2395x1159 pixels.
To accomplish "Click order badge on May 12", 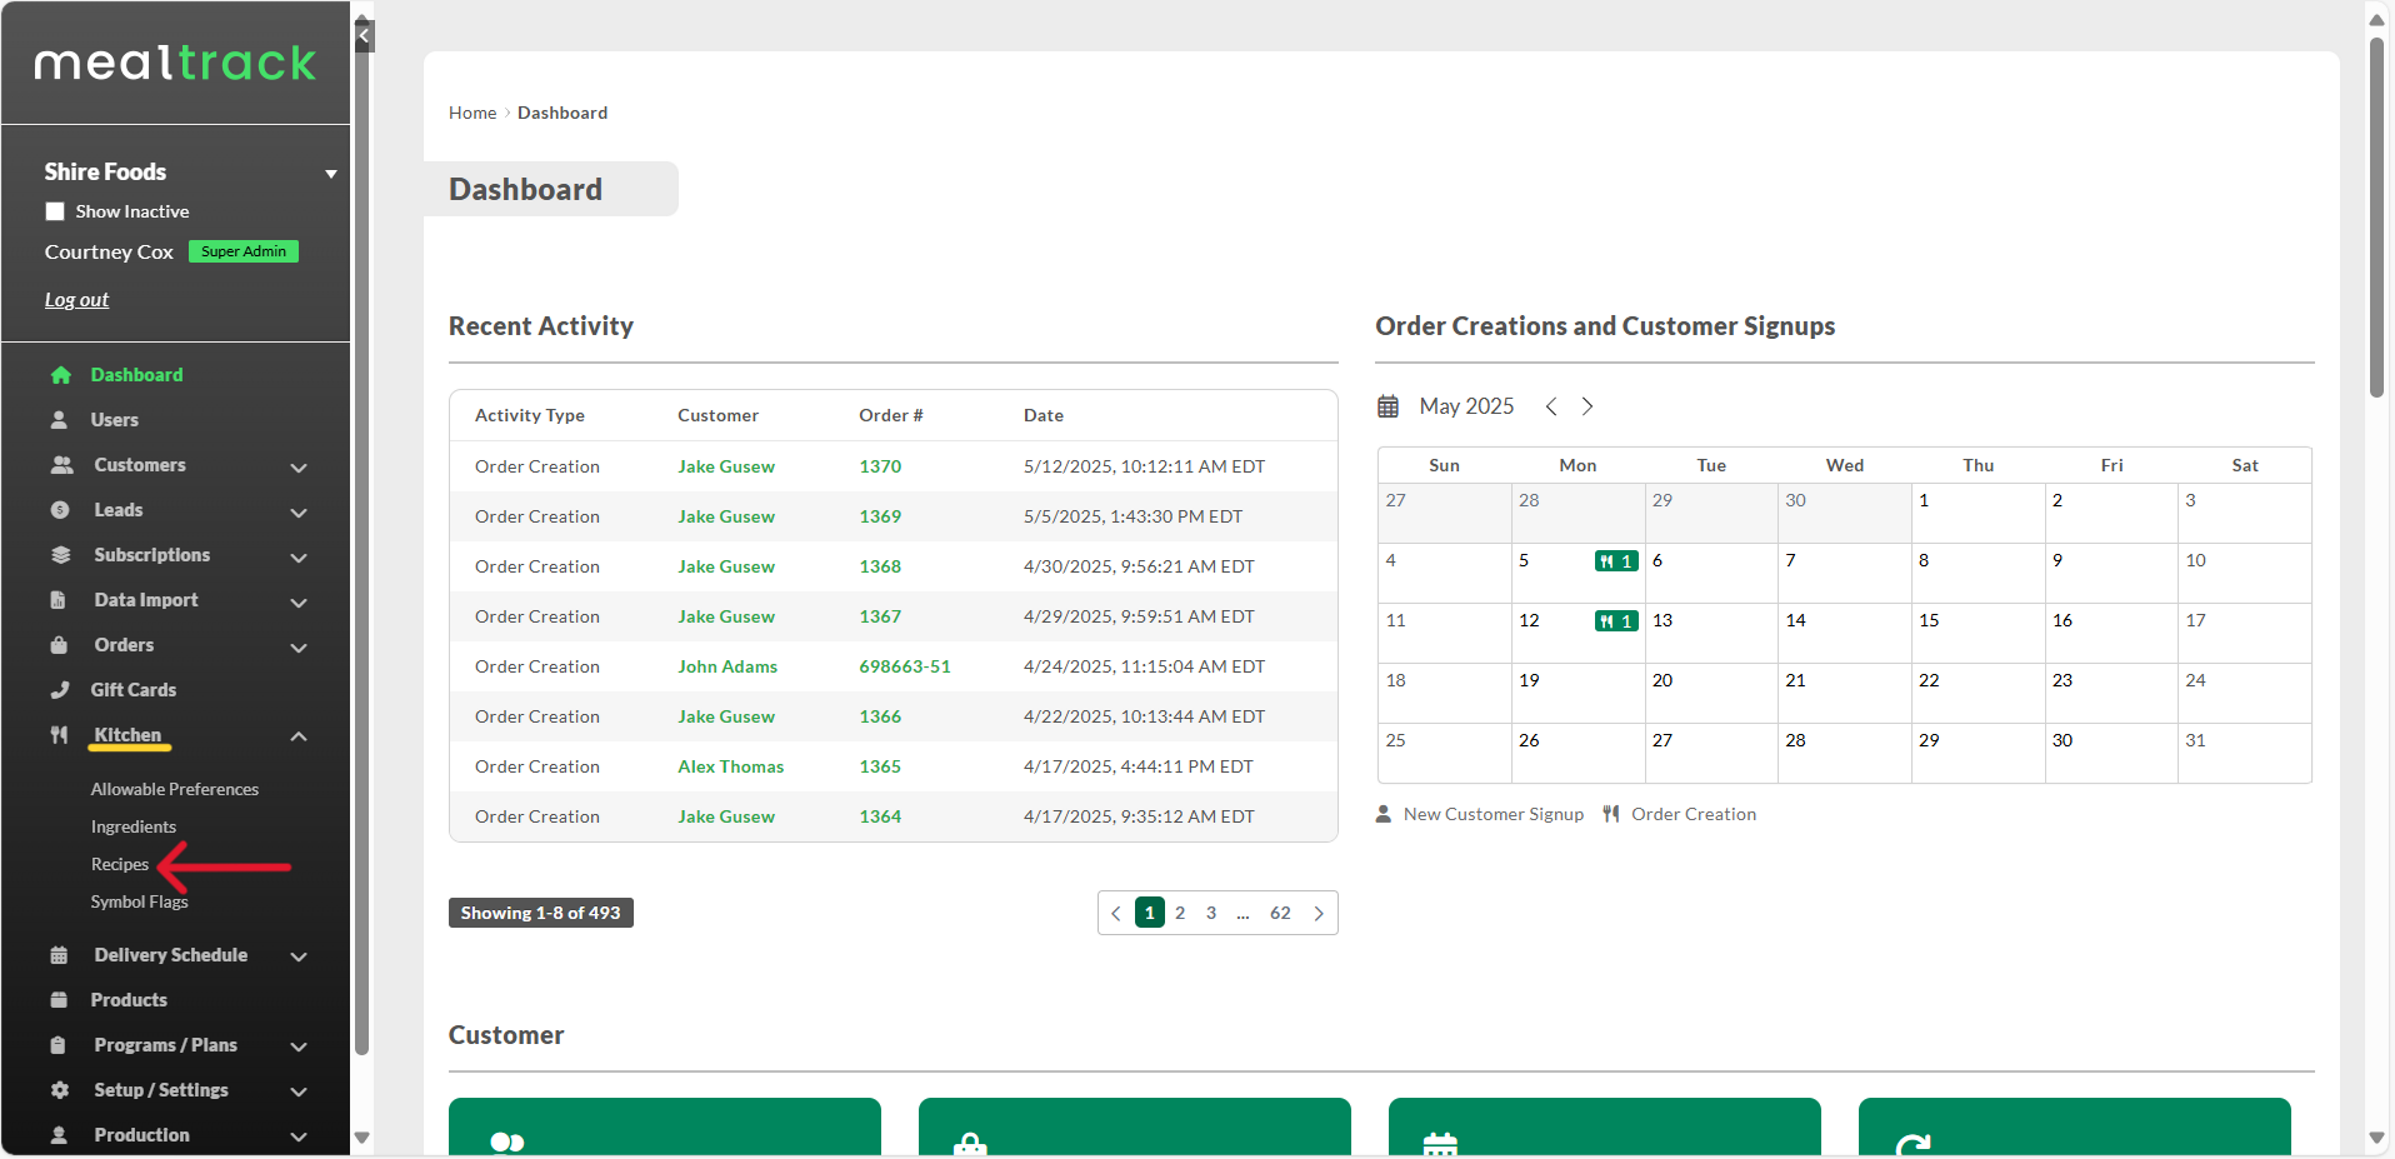I will click(1615, 621).
